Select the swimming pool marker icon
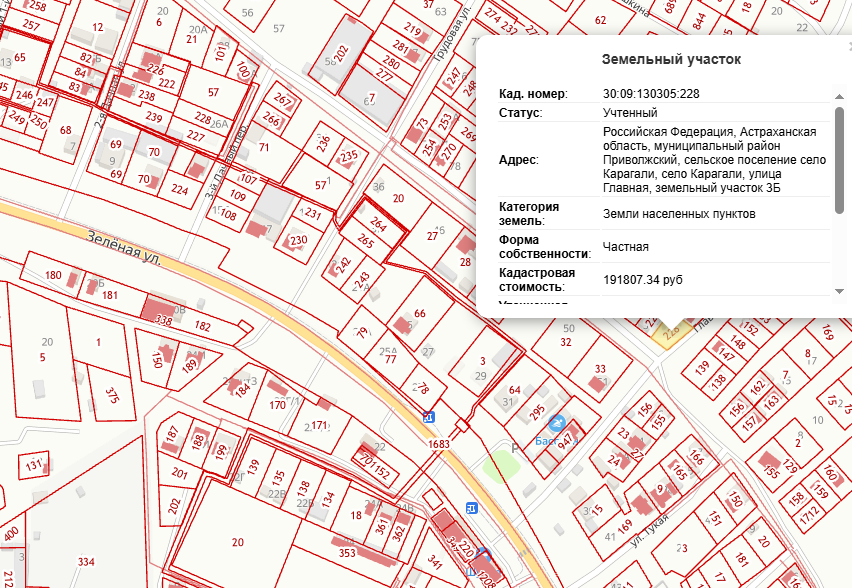 pyautogui.click(x=557, y=423)
